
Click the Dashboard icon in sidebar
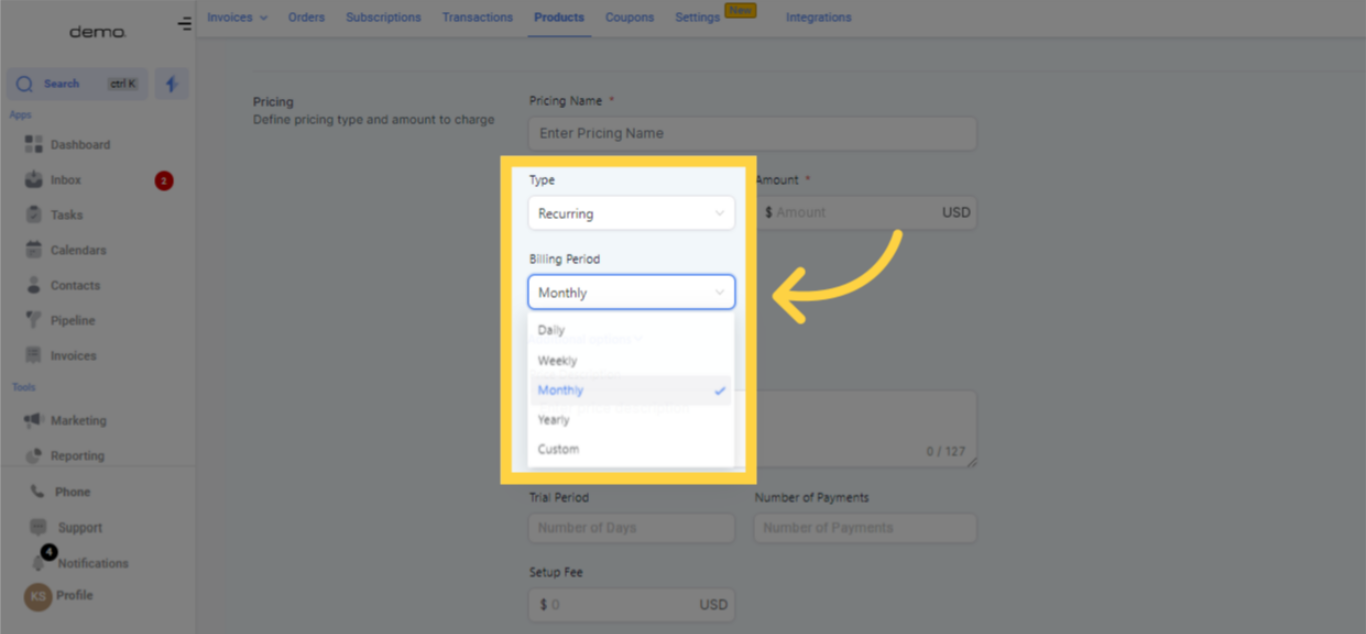[x=34, y=144]
